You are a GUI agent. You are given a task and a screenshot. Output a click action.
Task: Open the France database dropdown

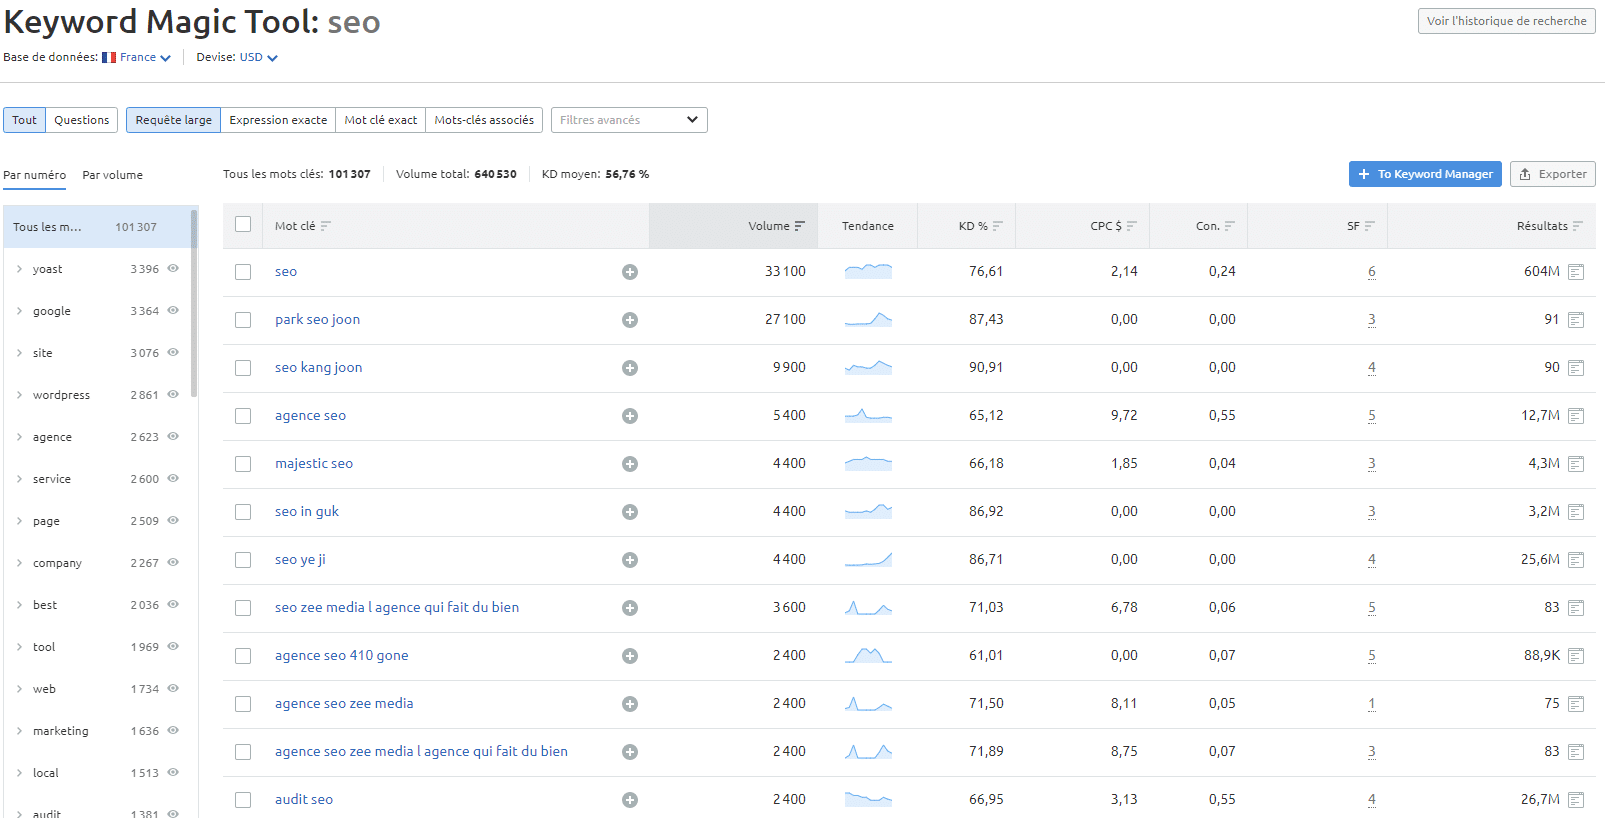click(137, 57)
